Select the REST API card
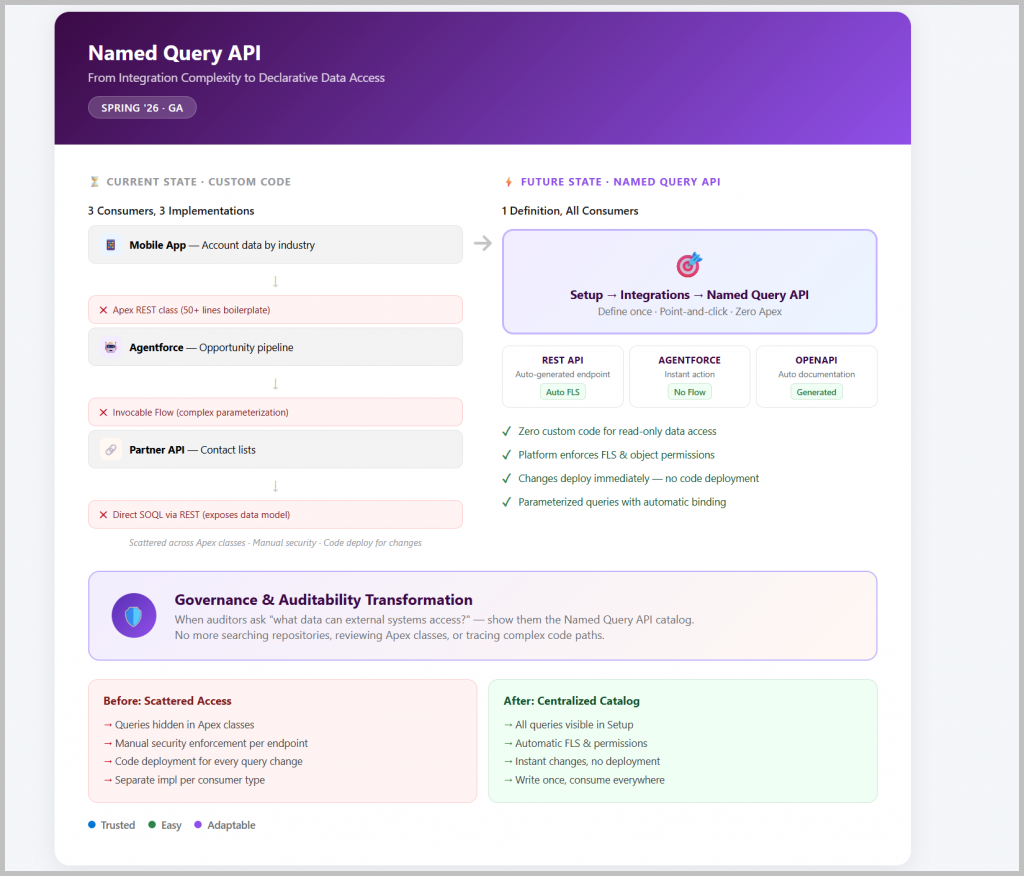This screenshot has height=876, width=1024. [x=562, y=376]
